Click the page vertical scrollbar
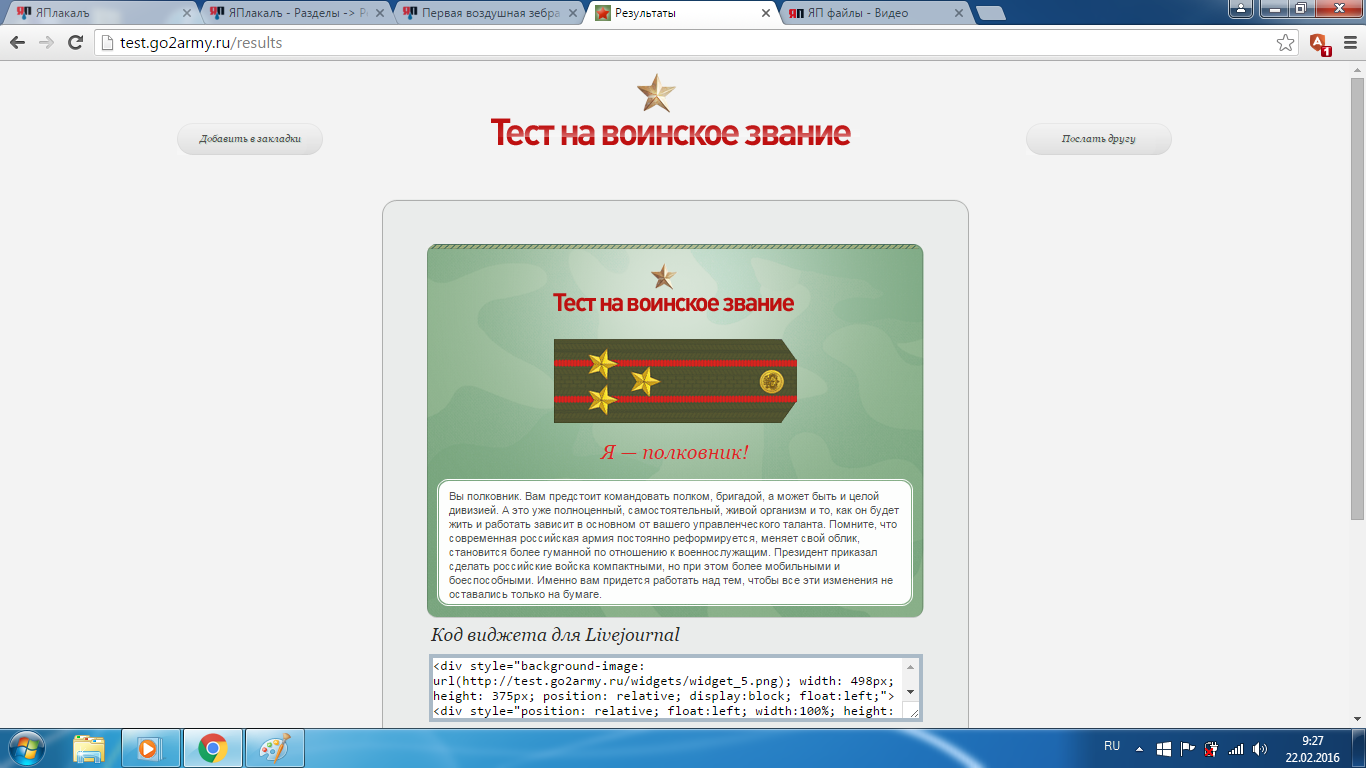1366x768 pixels. pyautogui.click(x=1357, y=300)
